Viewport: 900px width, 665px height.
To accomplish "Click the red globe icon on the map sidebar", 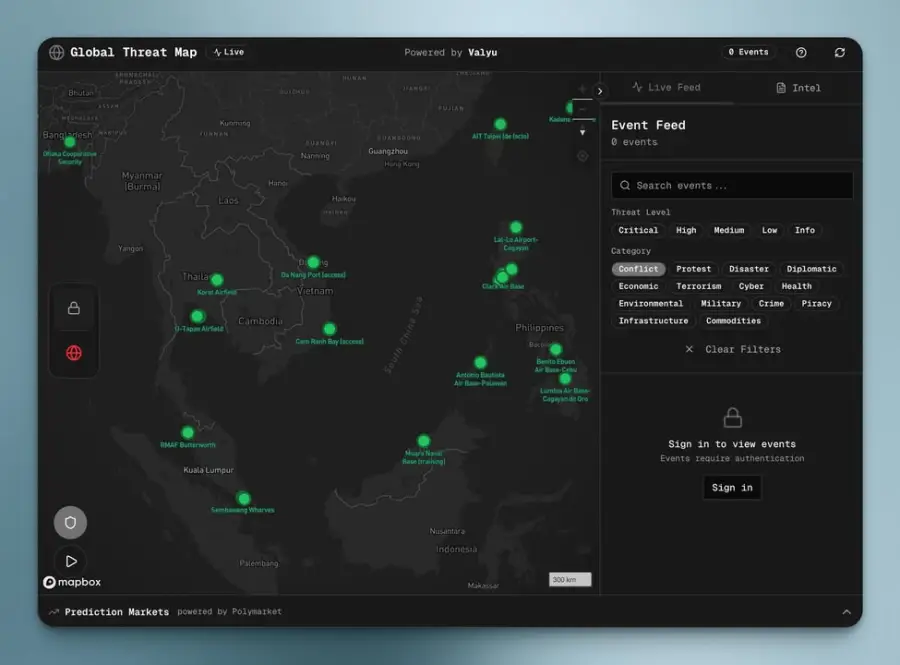I will coord(74,352).
